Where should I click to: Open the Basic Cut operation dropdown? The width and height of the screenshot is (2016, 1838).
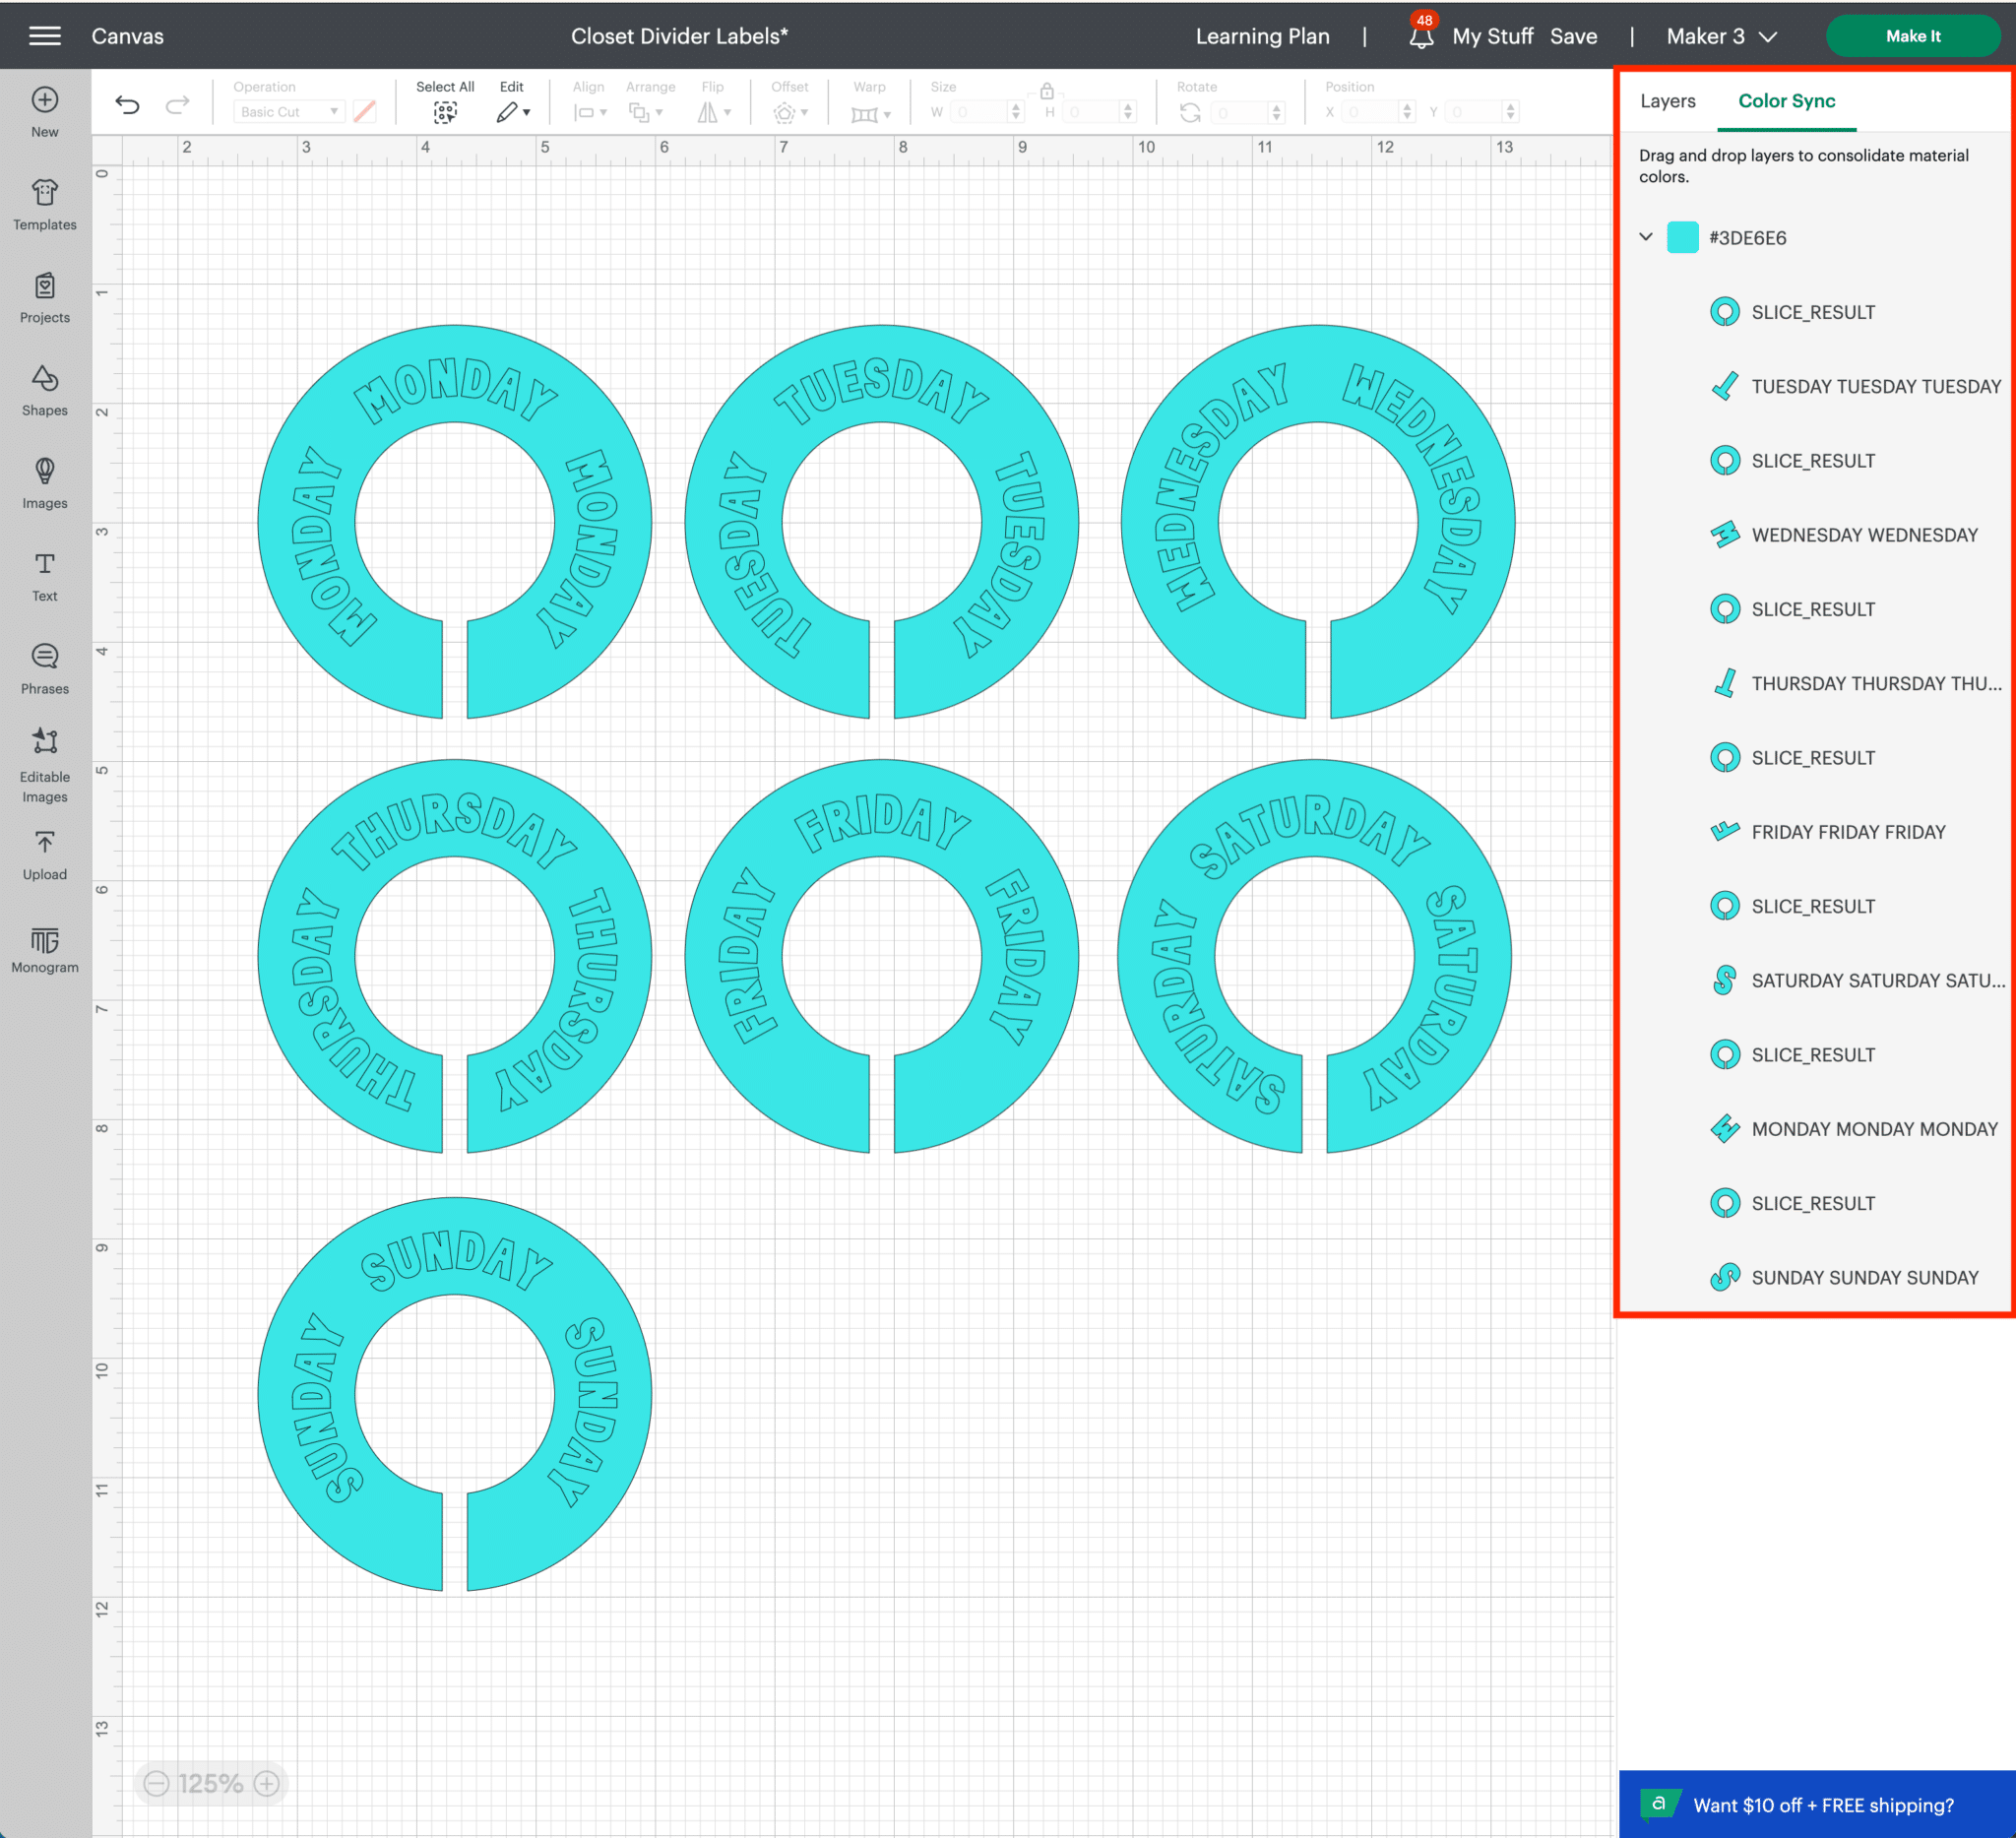coord(289,112)
